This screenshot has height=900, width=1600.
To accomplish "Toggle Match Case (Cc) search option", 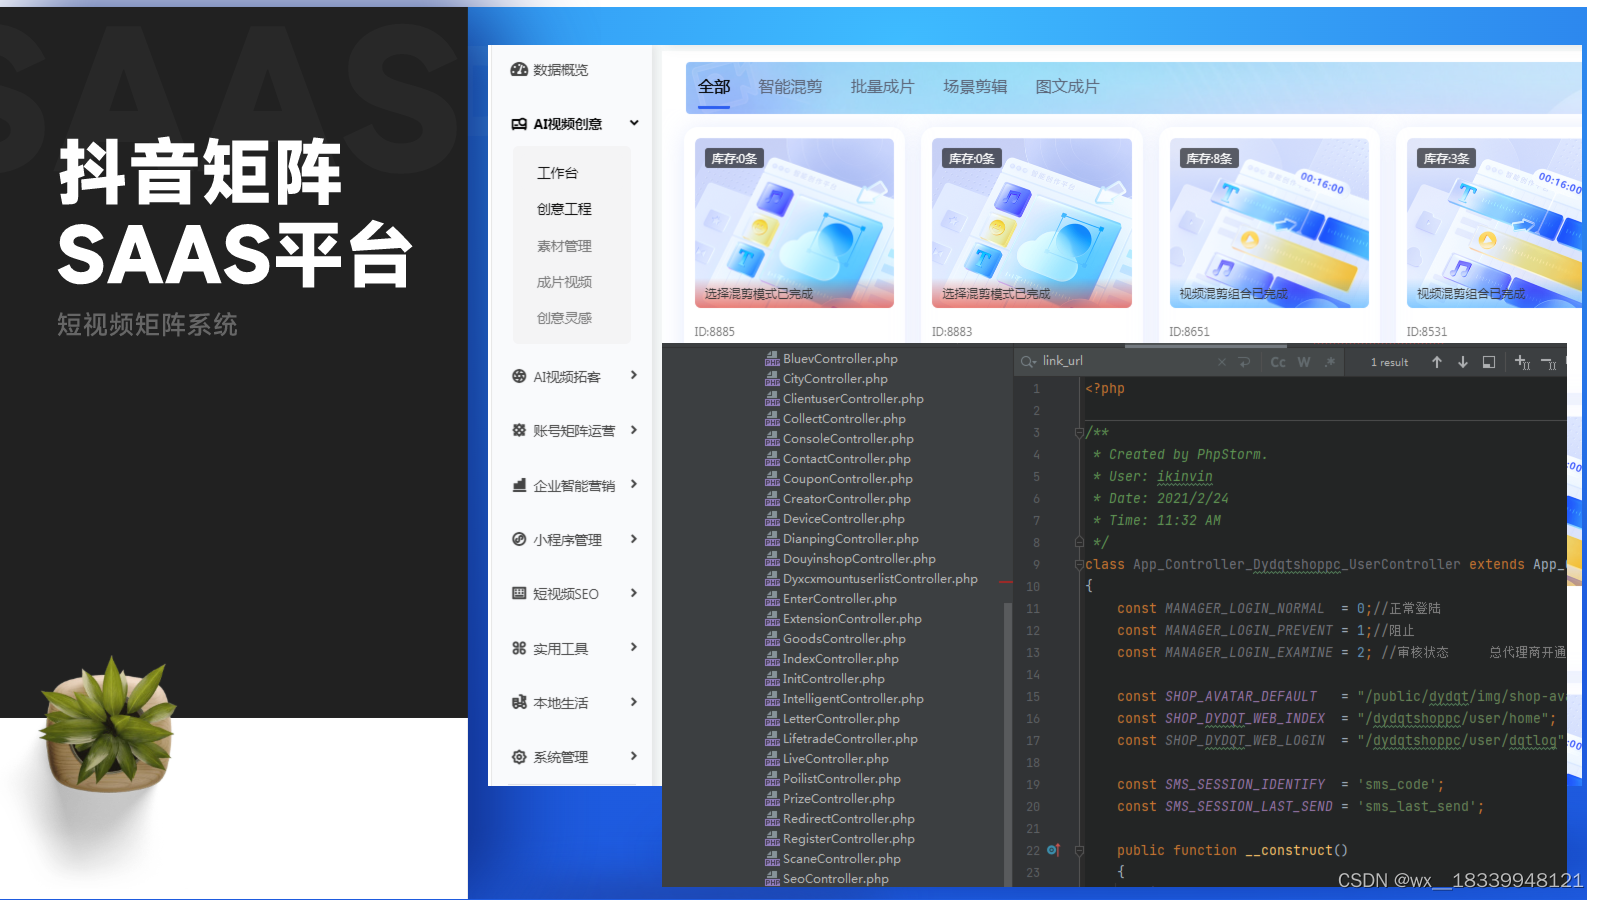I will (1278, 362).
